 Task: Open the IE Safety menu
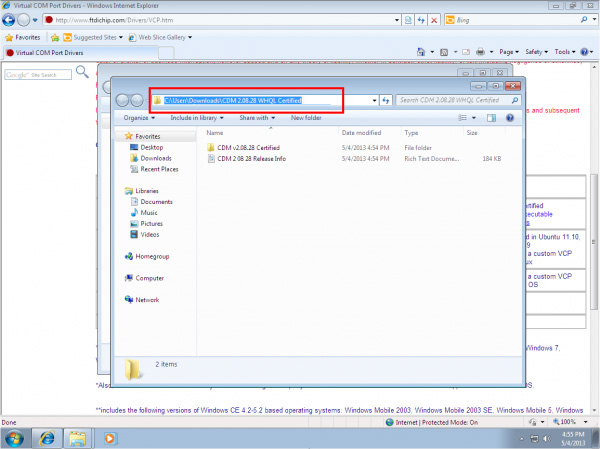pos(536,52)
